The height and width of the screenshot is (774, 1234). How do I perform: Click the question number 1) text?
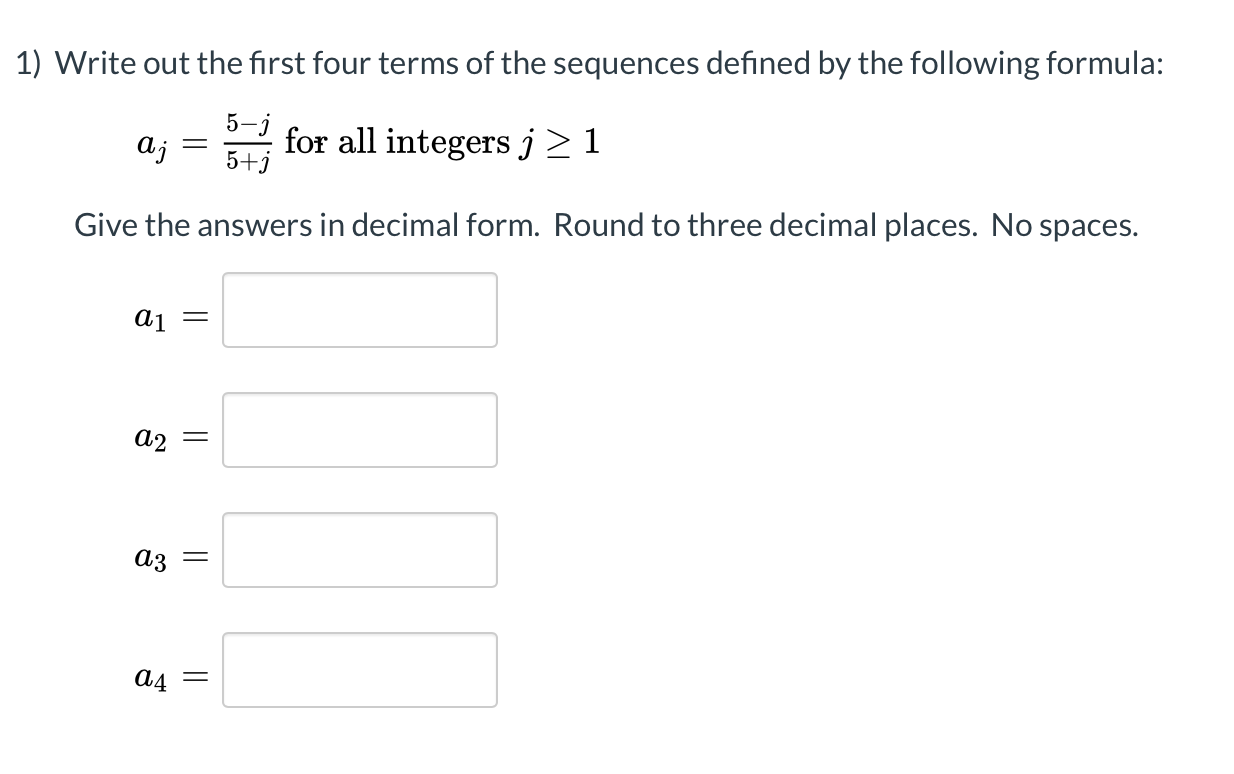[x=28, y=62]
